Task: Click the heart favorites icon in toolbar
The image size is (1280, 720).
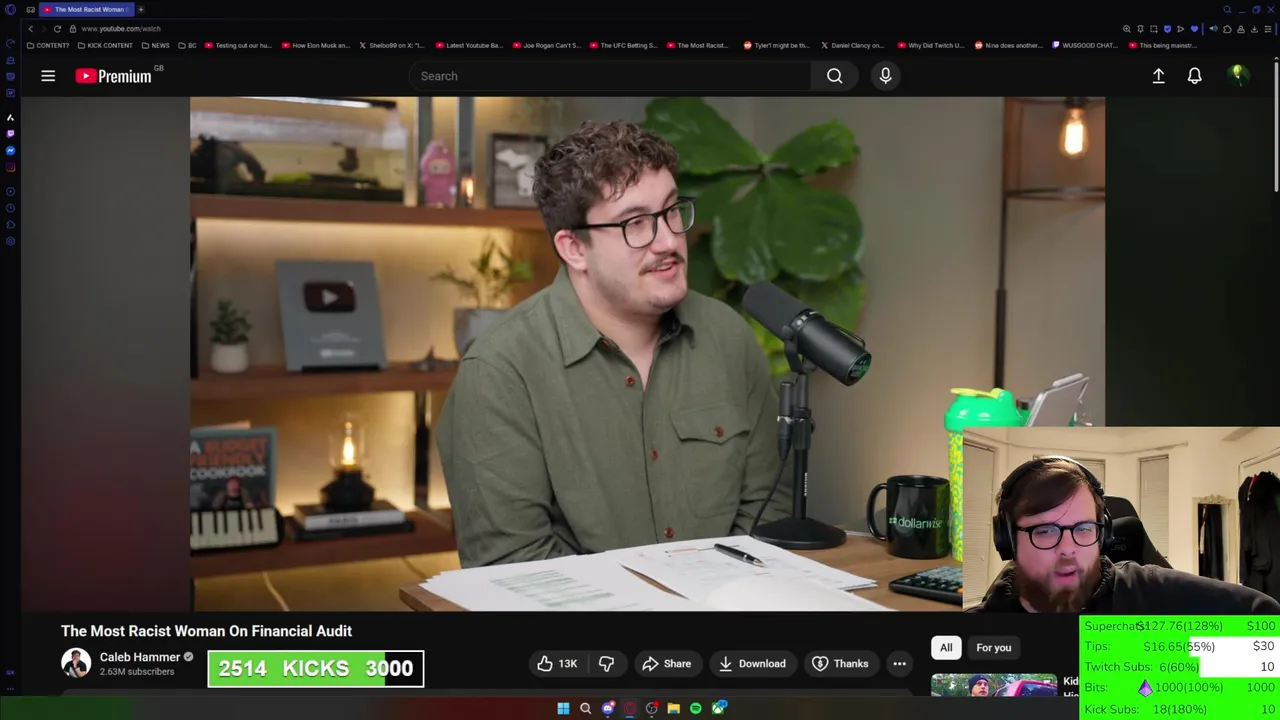Action: tap(1194, 29)
